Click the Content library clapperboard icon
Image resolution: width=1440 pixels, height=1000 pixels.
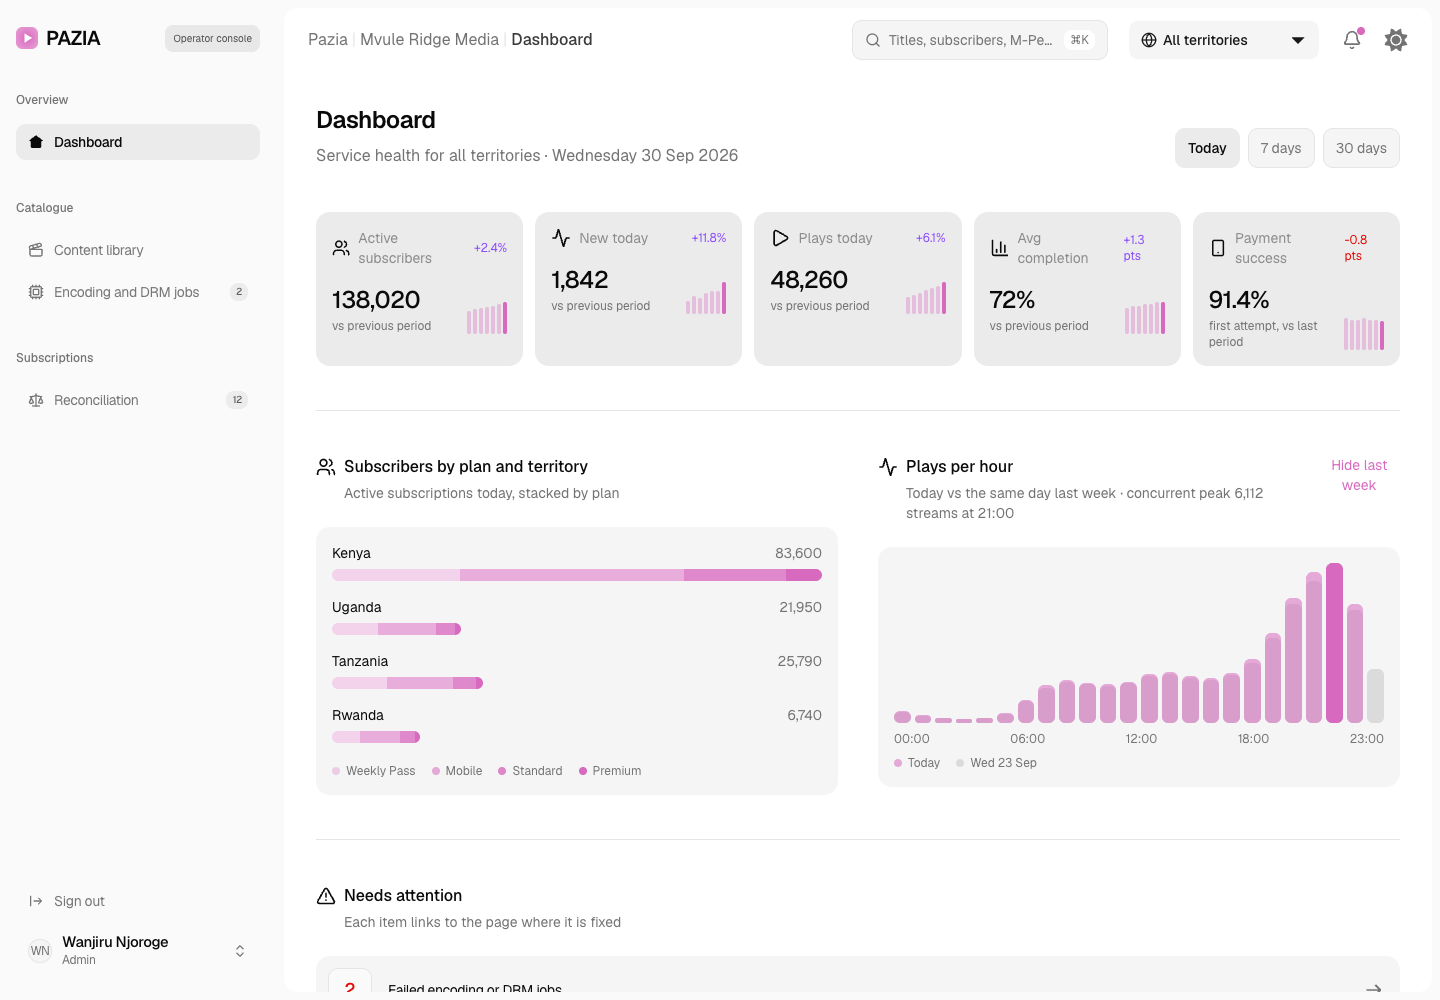point(36,250)
